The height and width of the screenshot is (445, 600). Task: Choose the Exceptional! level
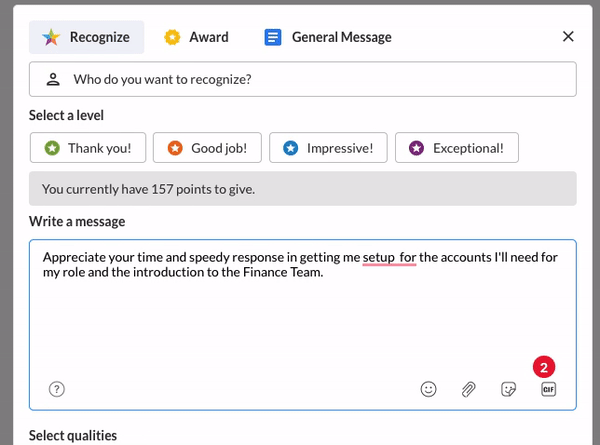(457, 148)
